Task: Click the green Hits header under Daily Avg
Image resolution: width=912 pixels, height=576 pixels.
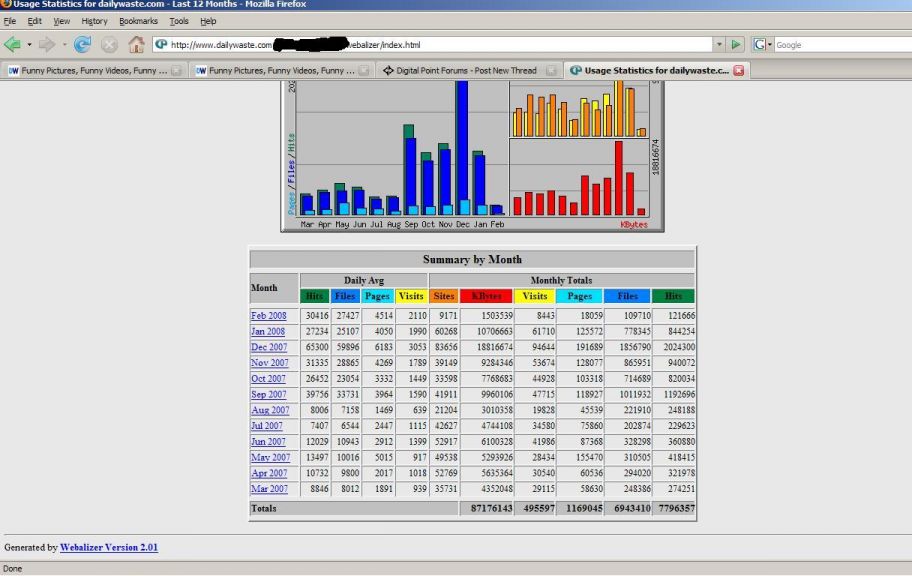Action: point(315,296)
